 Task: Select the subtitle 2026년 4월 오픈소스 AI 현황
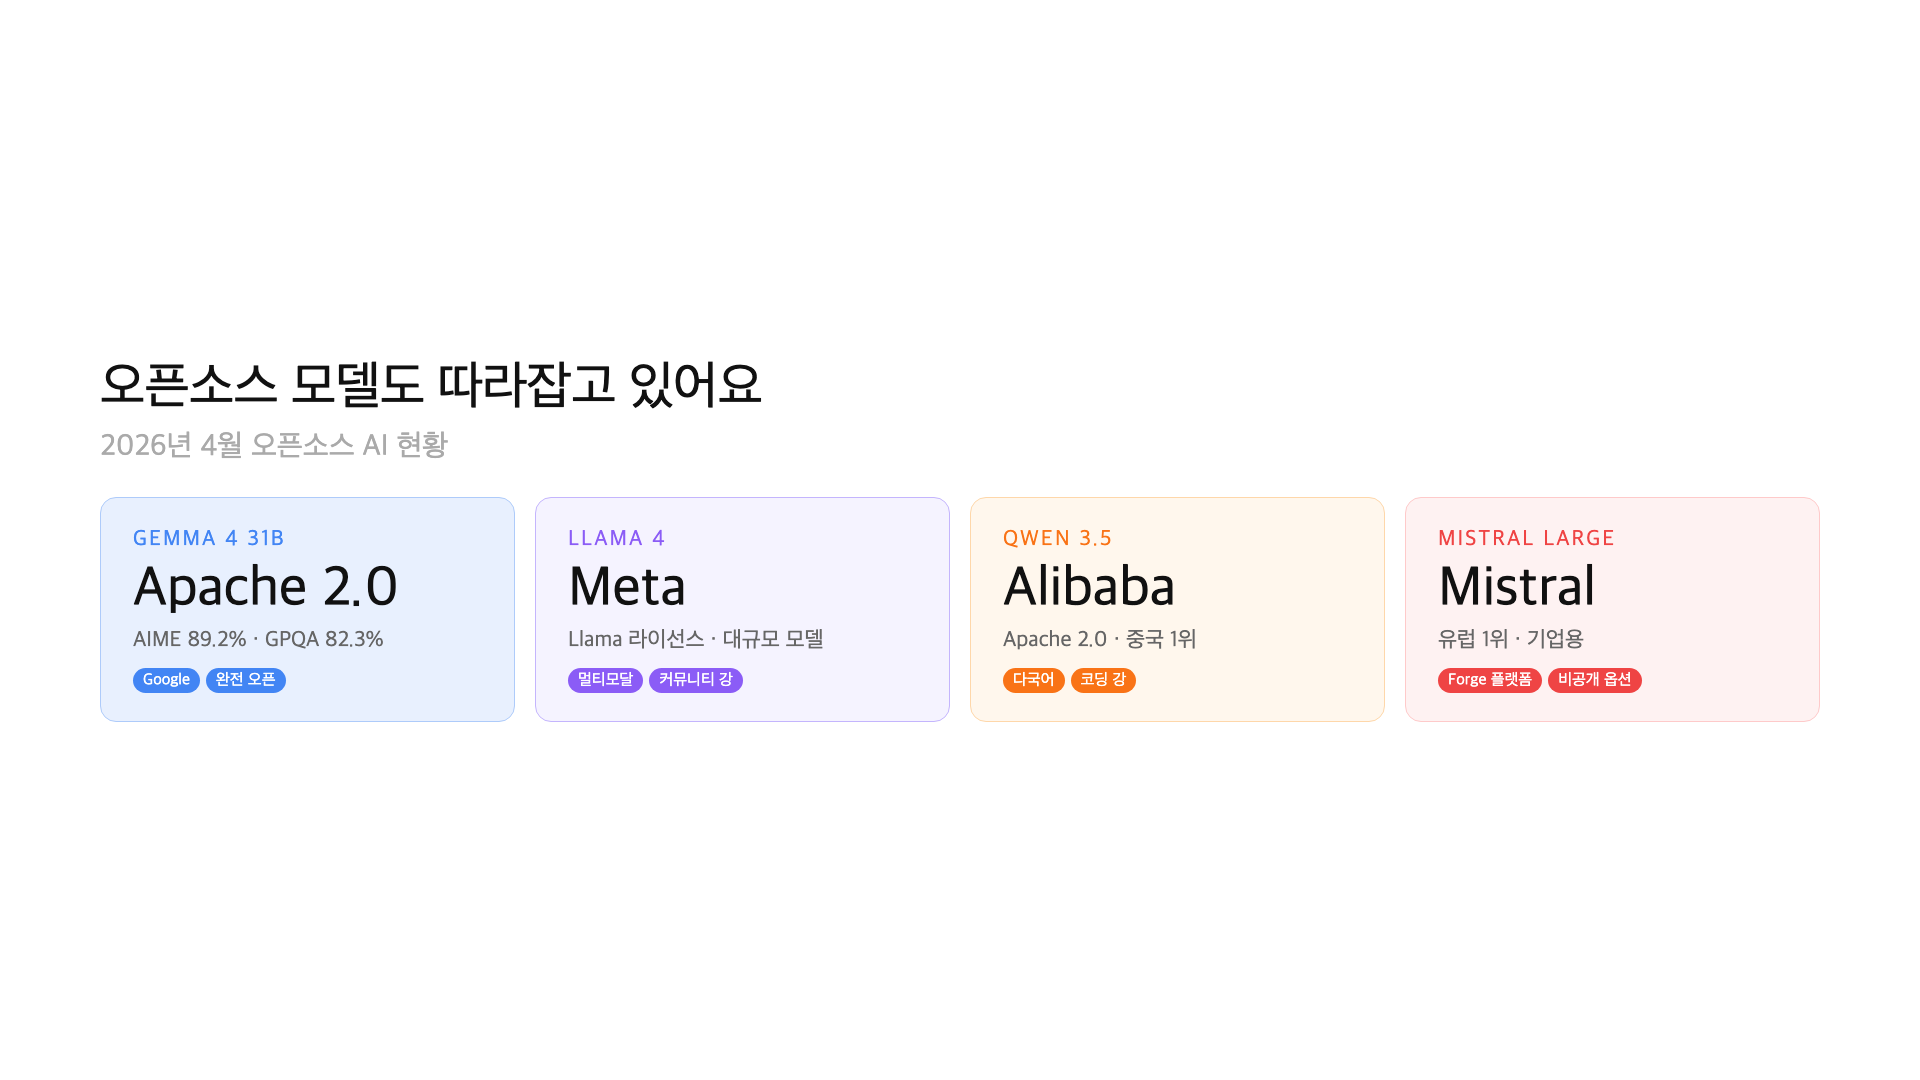pos(274,445)
